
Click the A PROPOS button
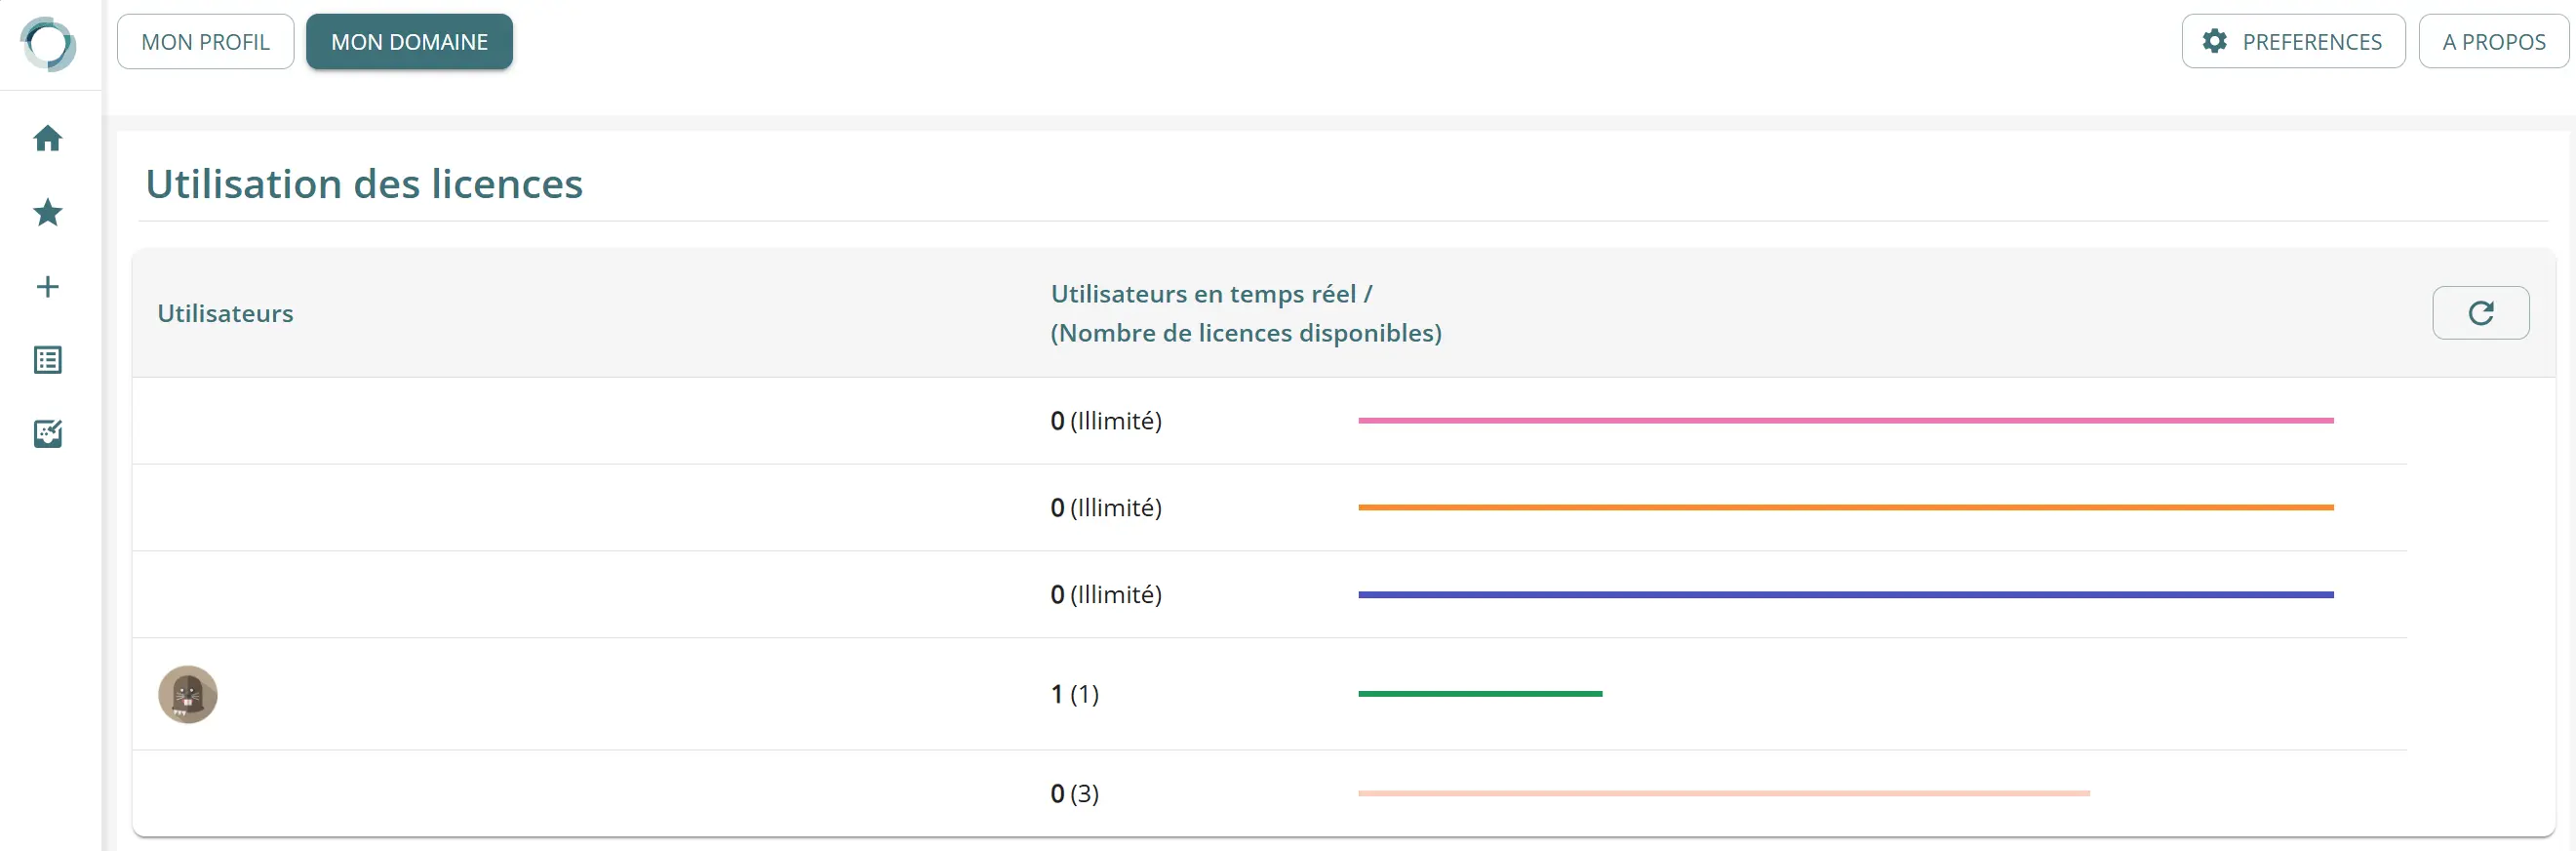pyautogui.click(x=2493, y=42)
